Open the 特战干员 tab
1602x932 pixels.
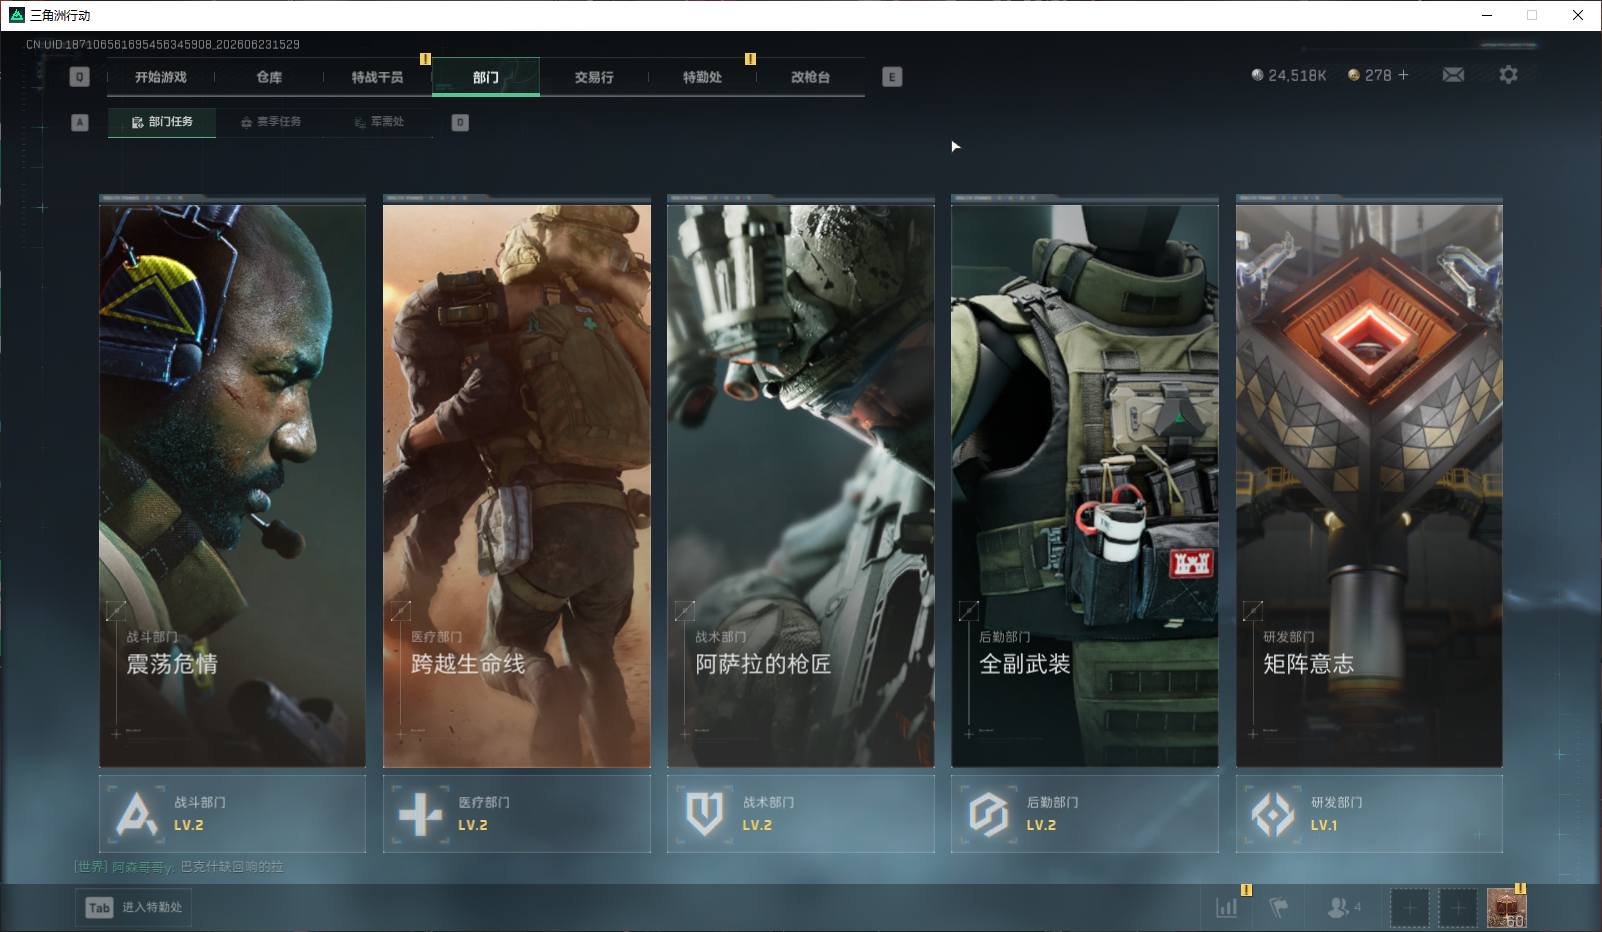point(377,77)
